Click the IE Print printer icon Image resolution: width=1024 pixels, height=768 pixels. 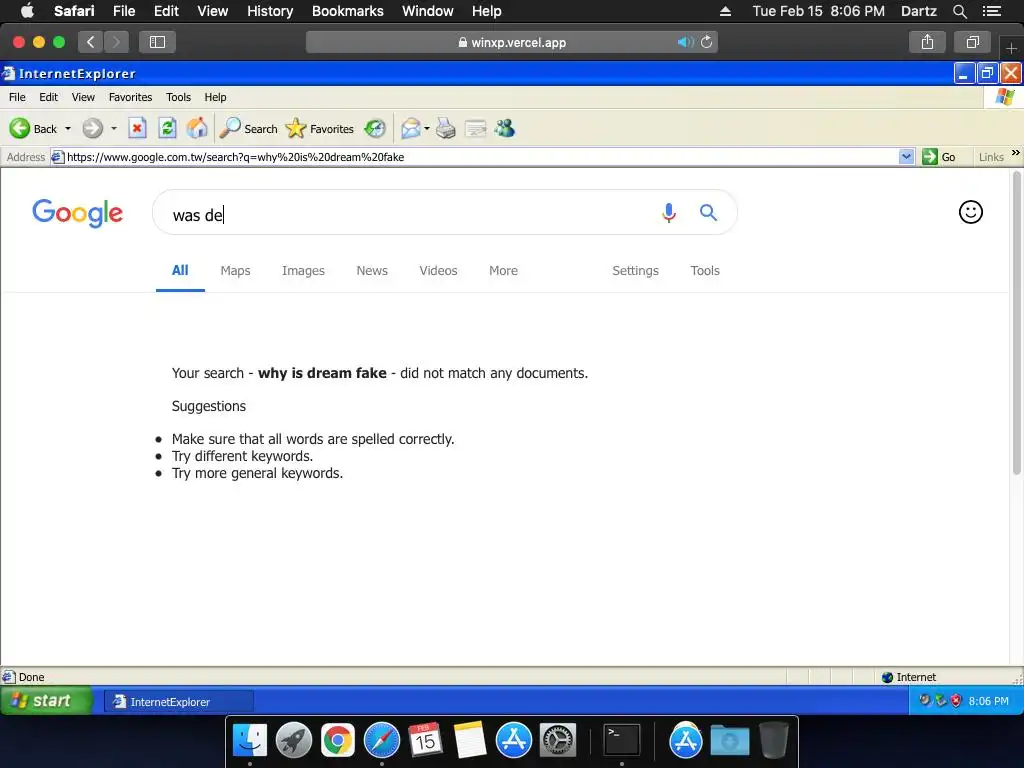(x=445, y=128)
